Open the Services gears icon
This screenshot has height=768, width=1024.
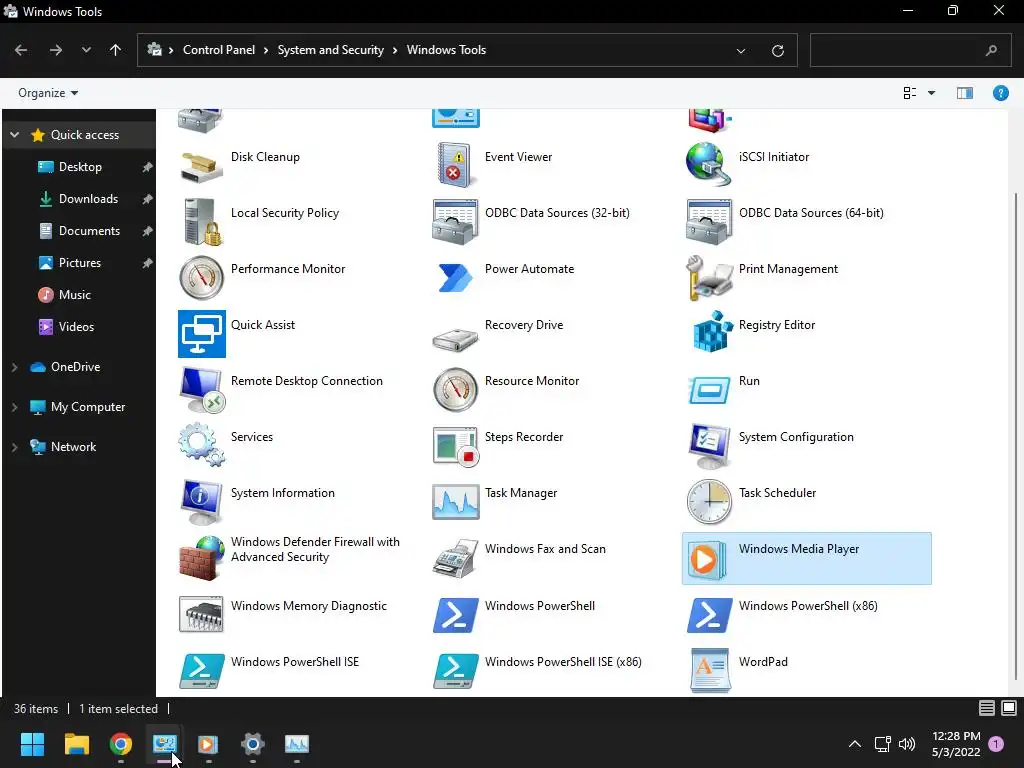(202, 445)
